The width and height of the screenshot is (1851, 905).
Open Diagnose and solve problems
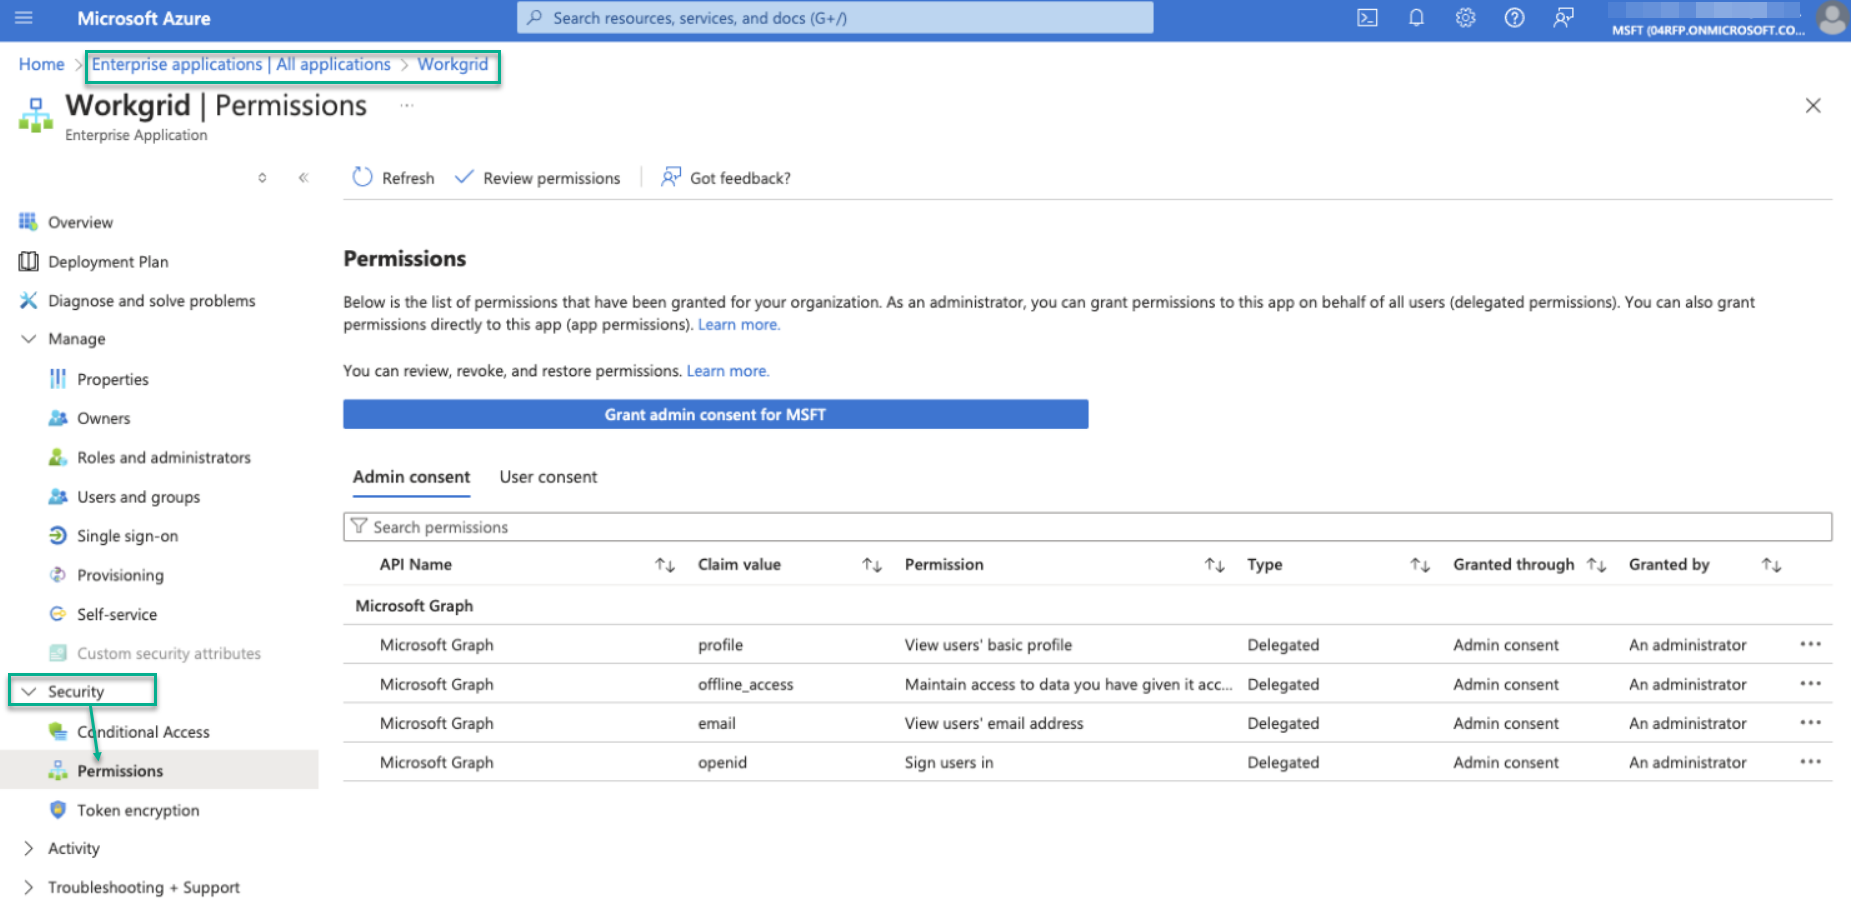point(151,301)
